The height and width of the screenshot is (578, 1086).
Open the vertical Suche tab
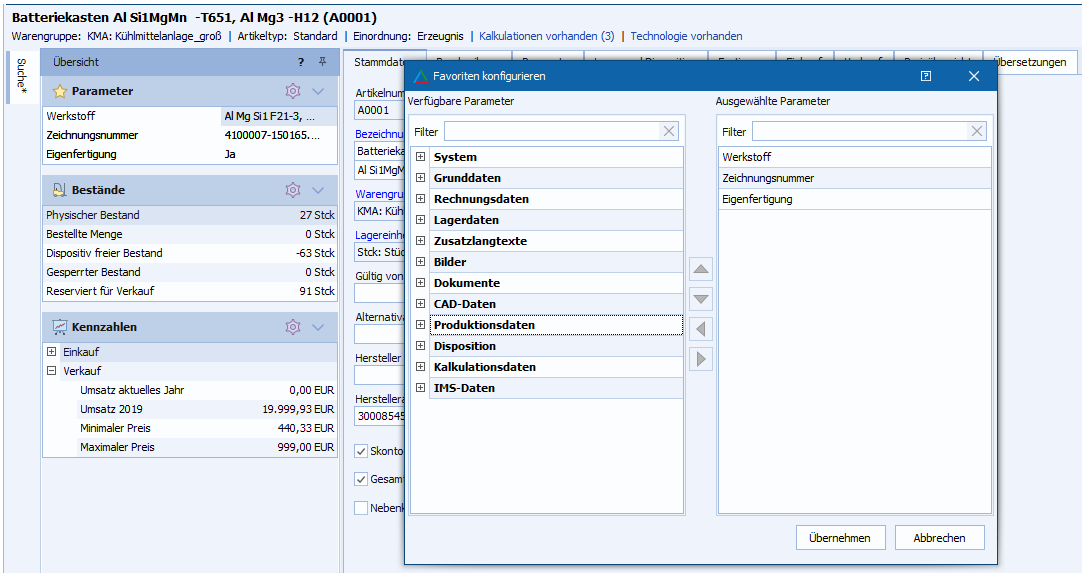pos(21,77)
